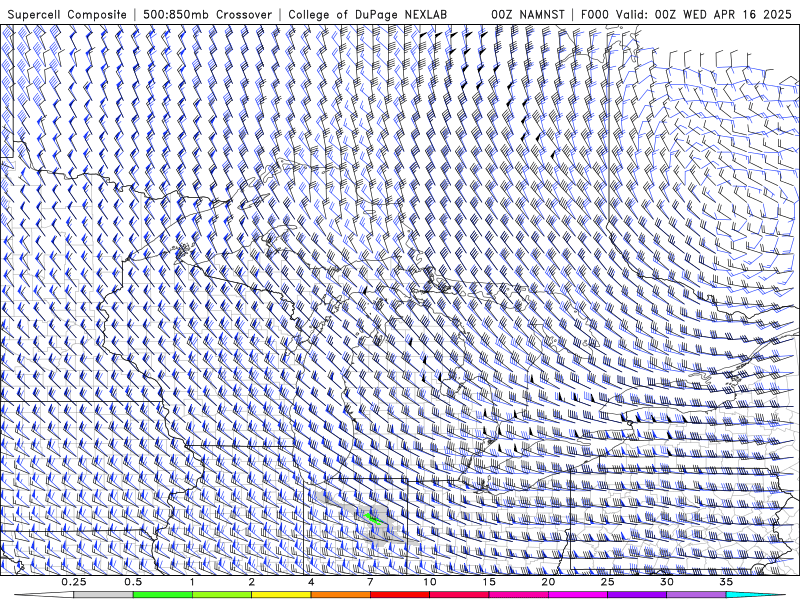Click the '500:850mb Crossover' header label
The image size is (800, 600).
(207, 15)
